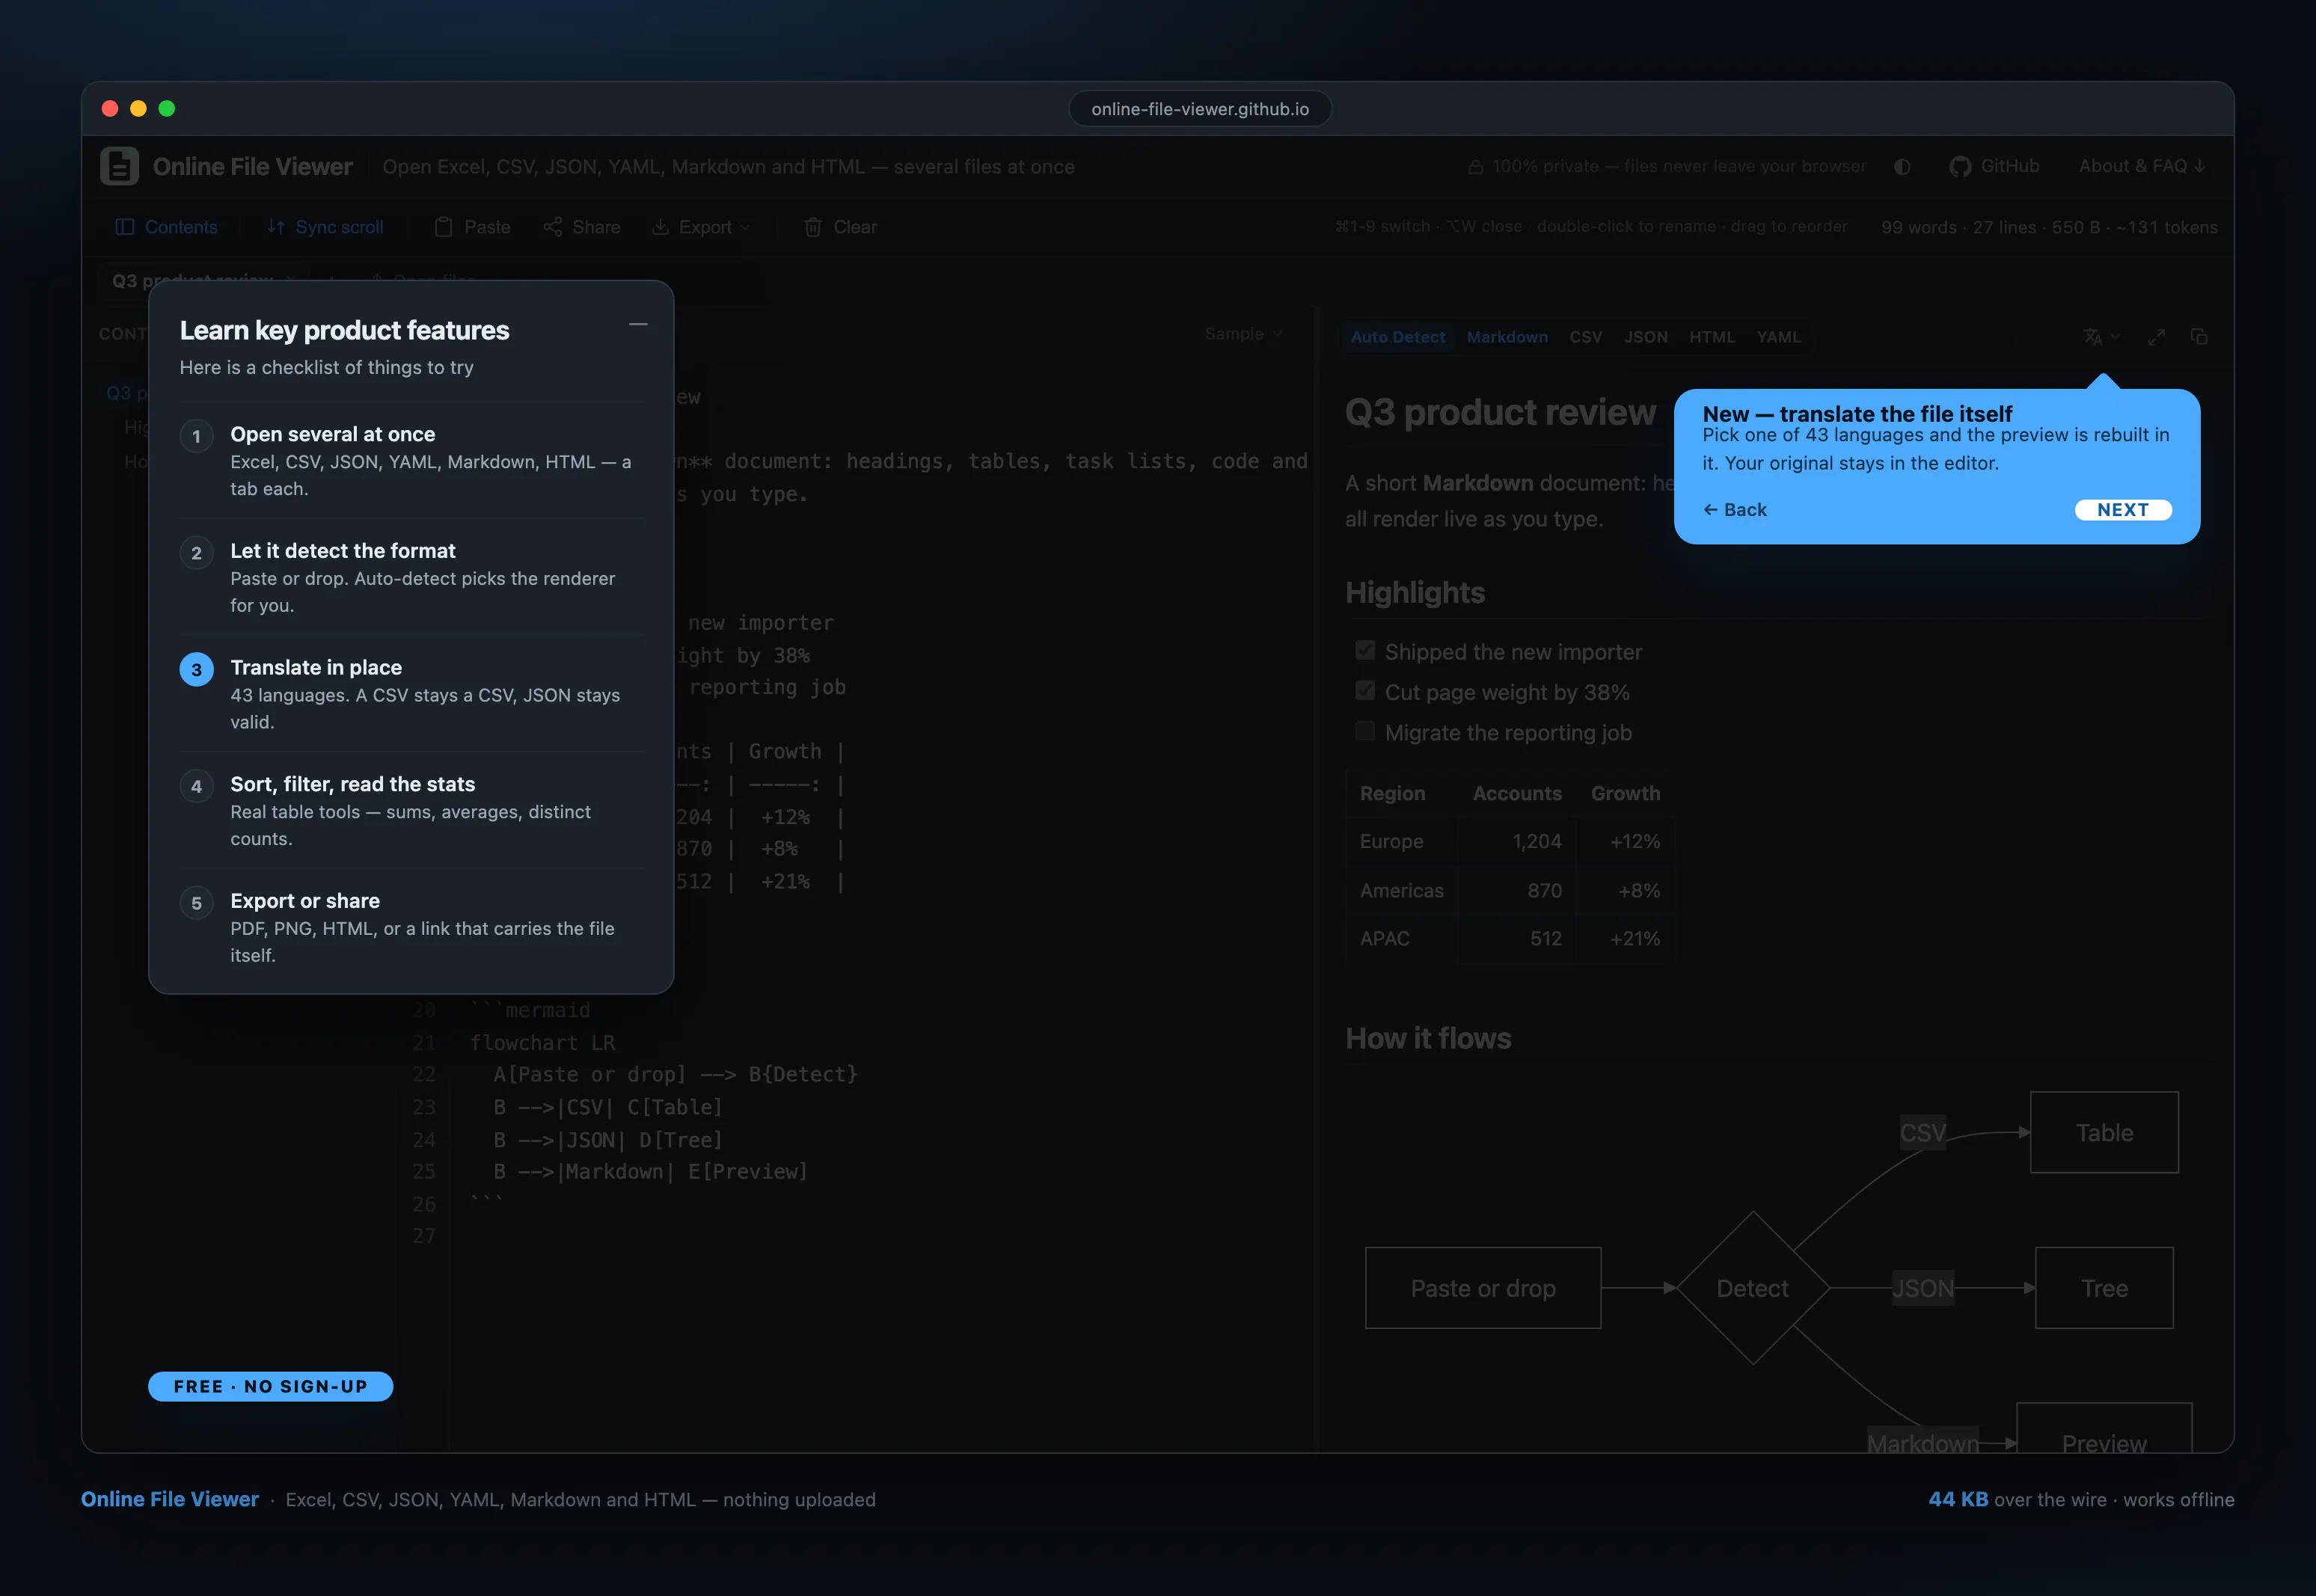Switch to the HTML format tab

coord(1712,337)
